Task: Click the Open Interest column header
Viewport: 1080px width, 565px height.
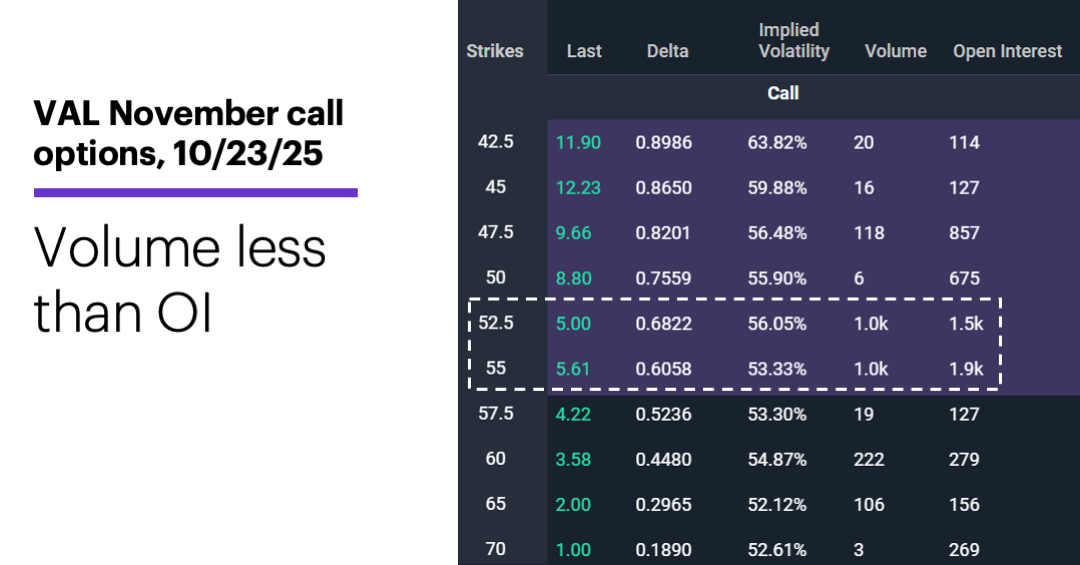Action: pyautogui.click(x=1007, y=51)
